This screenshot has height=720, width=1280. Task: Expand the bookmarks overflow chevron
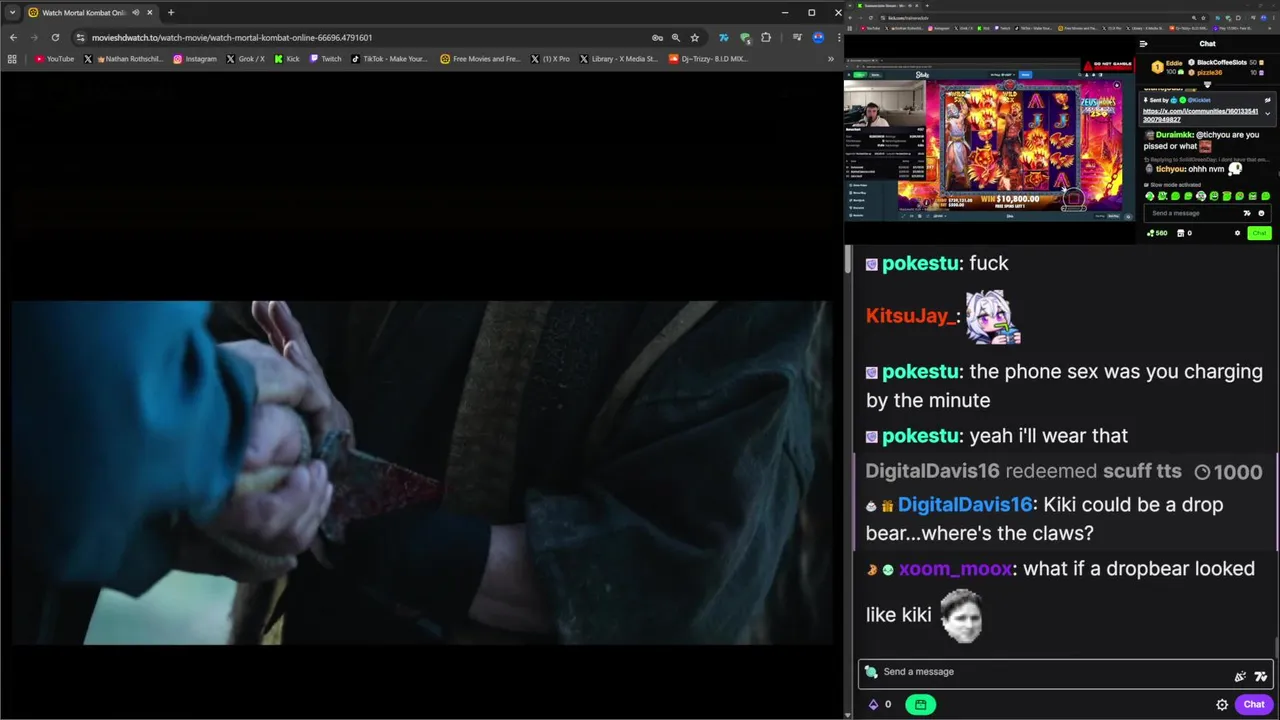click(830, 59)
